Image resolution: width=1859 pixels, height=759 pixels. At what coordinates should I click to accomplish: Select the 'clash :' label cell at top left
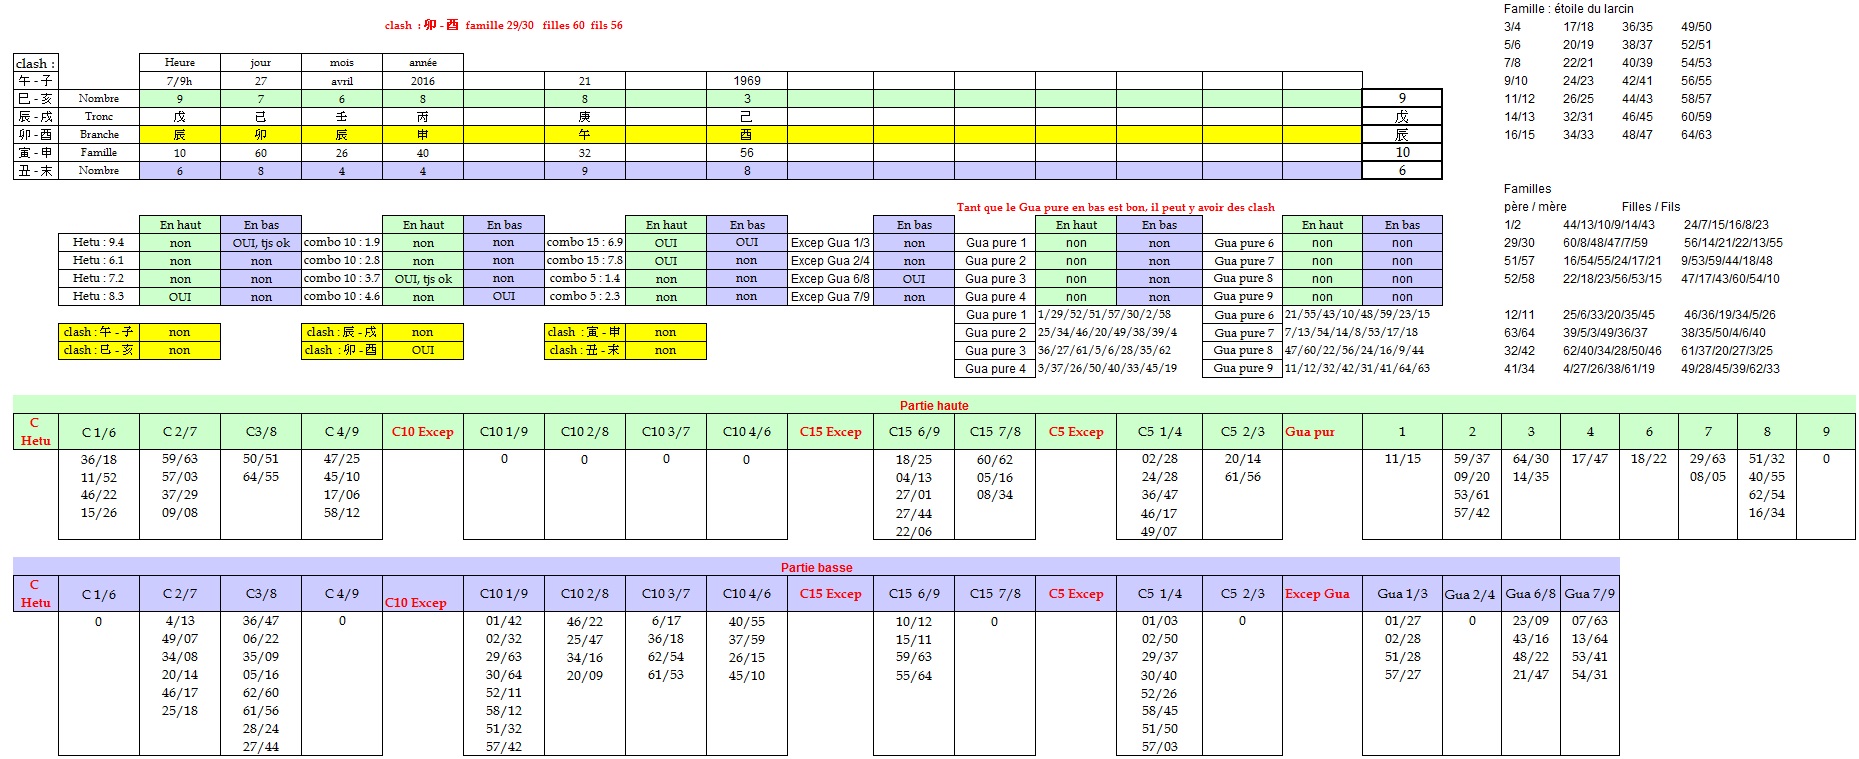(x=36, y=63)
